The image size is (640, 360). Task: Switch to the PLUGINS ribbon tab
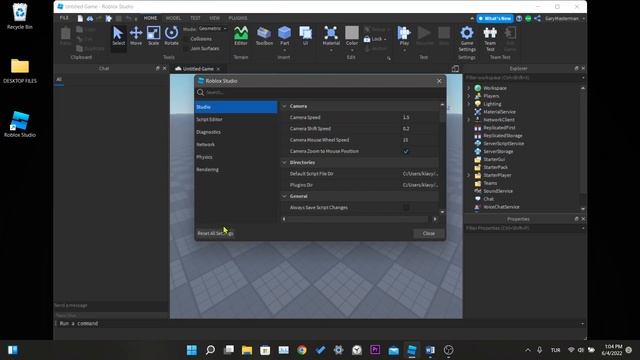pyautogui.click(x=238, y=18)
